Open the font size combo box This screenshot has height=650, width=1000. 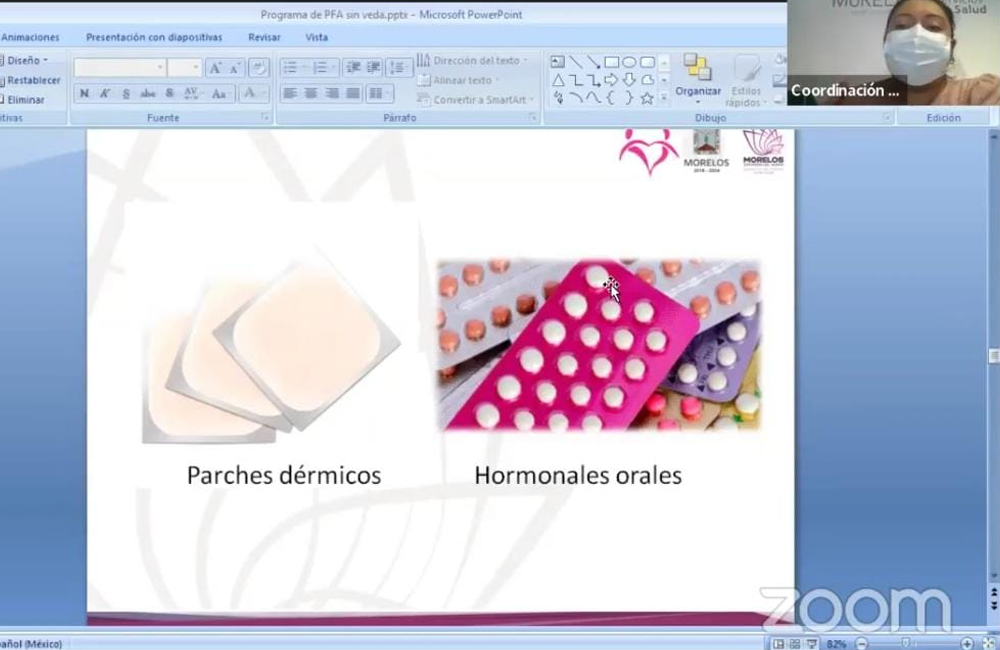pyautogui.click(x=185, y=68)
